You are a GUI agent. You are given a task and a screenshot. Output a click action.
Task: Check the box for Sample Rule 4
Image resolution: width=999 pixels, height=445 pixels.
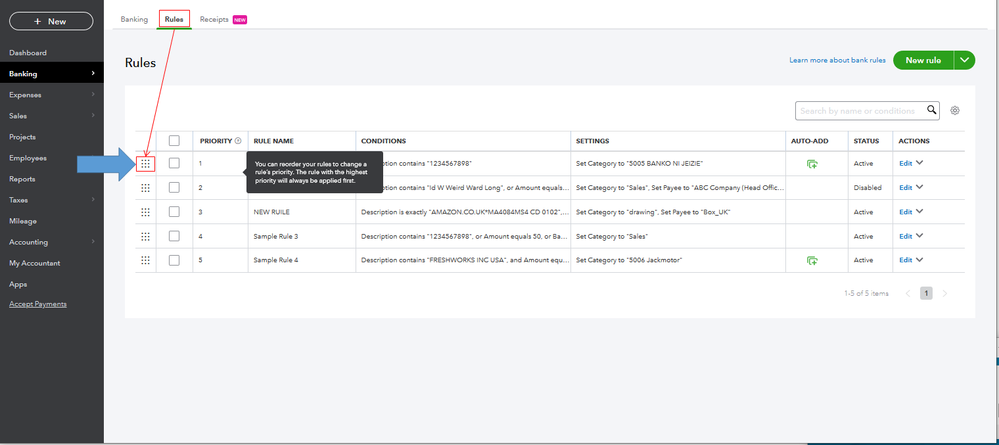click(174, 260)
